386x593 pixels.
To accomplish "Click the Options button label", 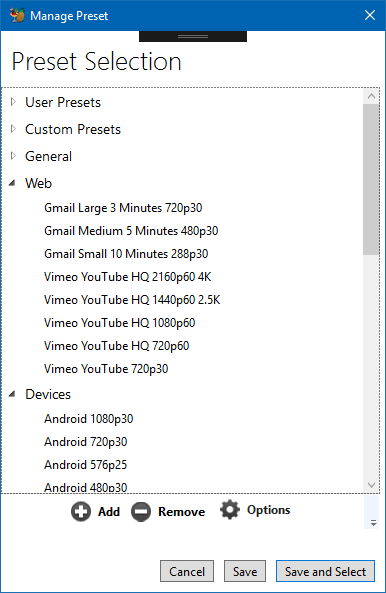I will pyautogui.click(x=268, y=510).
